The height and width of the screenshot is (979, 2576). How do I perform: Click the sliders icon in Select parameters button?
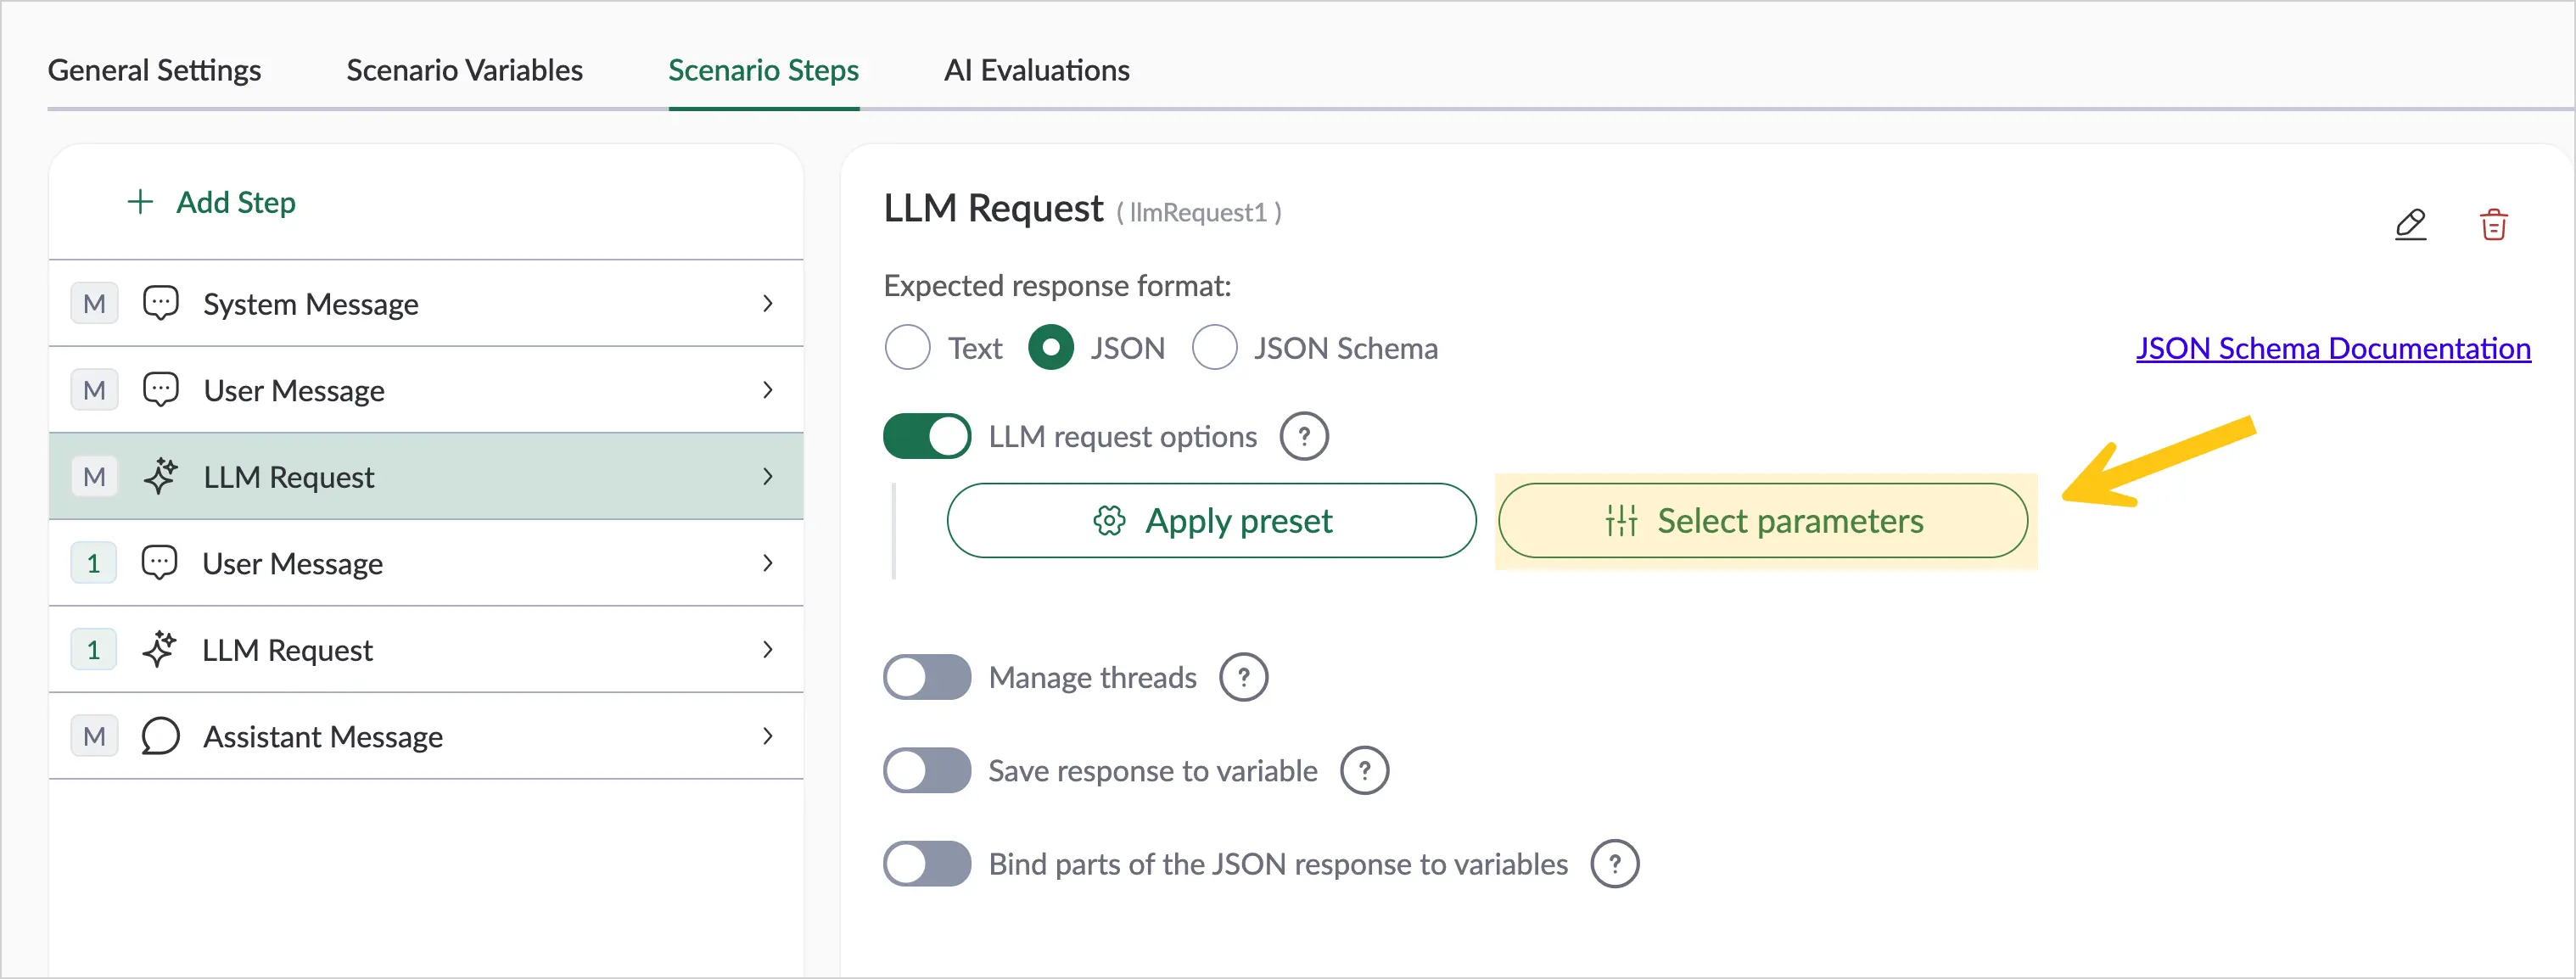pos(1621,520)
